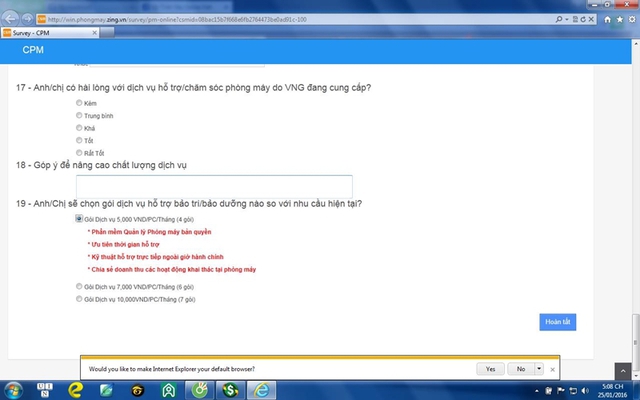This screenshot has width=640, height=400.
Task: Open the Tools gear icon
Action: pyautogui.click(x=632, y=19)
